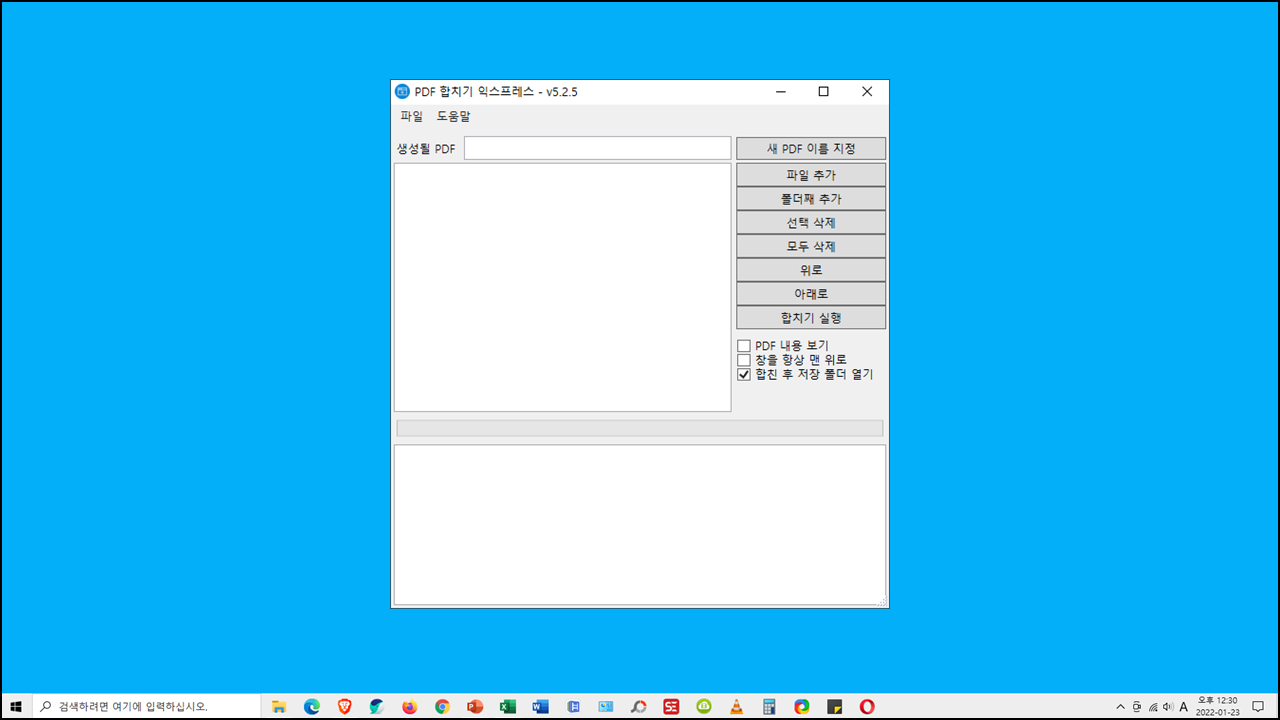Toggle the IME language indicator A
Viewport: 1280px width, 720px height.
pyautogui.click(x=1184, y=707)
